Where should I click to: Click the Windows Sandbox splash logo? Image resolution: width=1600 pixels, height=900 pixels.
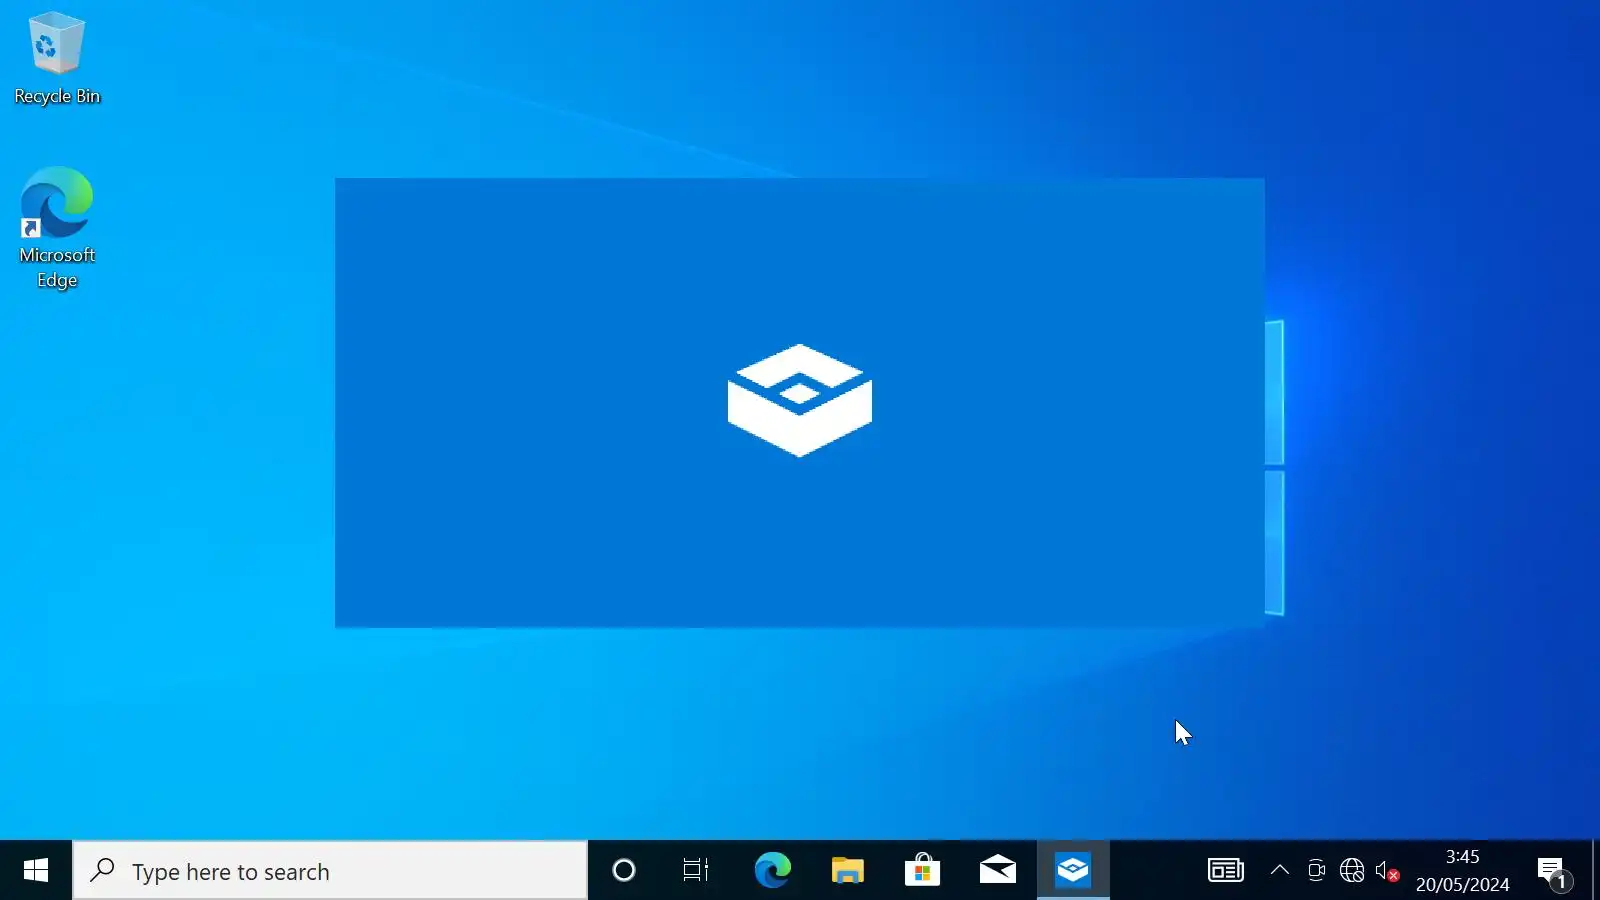800,401
